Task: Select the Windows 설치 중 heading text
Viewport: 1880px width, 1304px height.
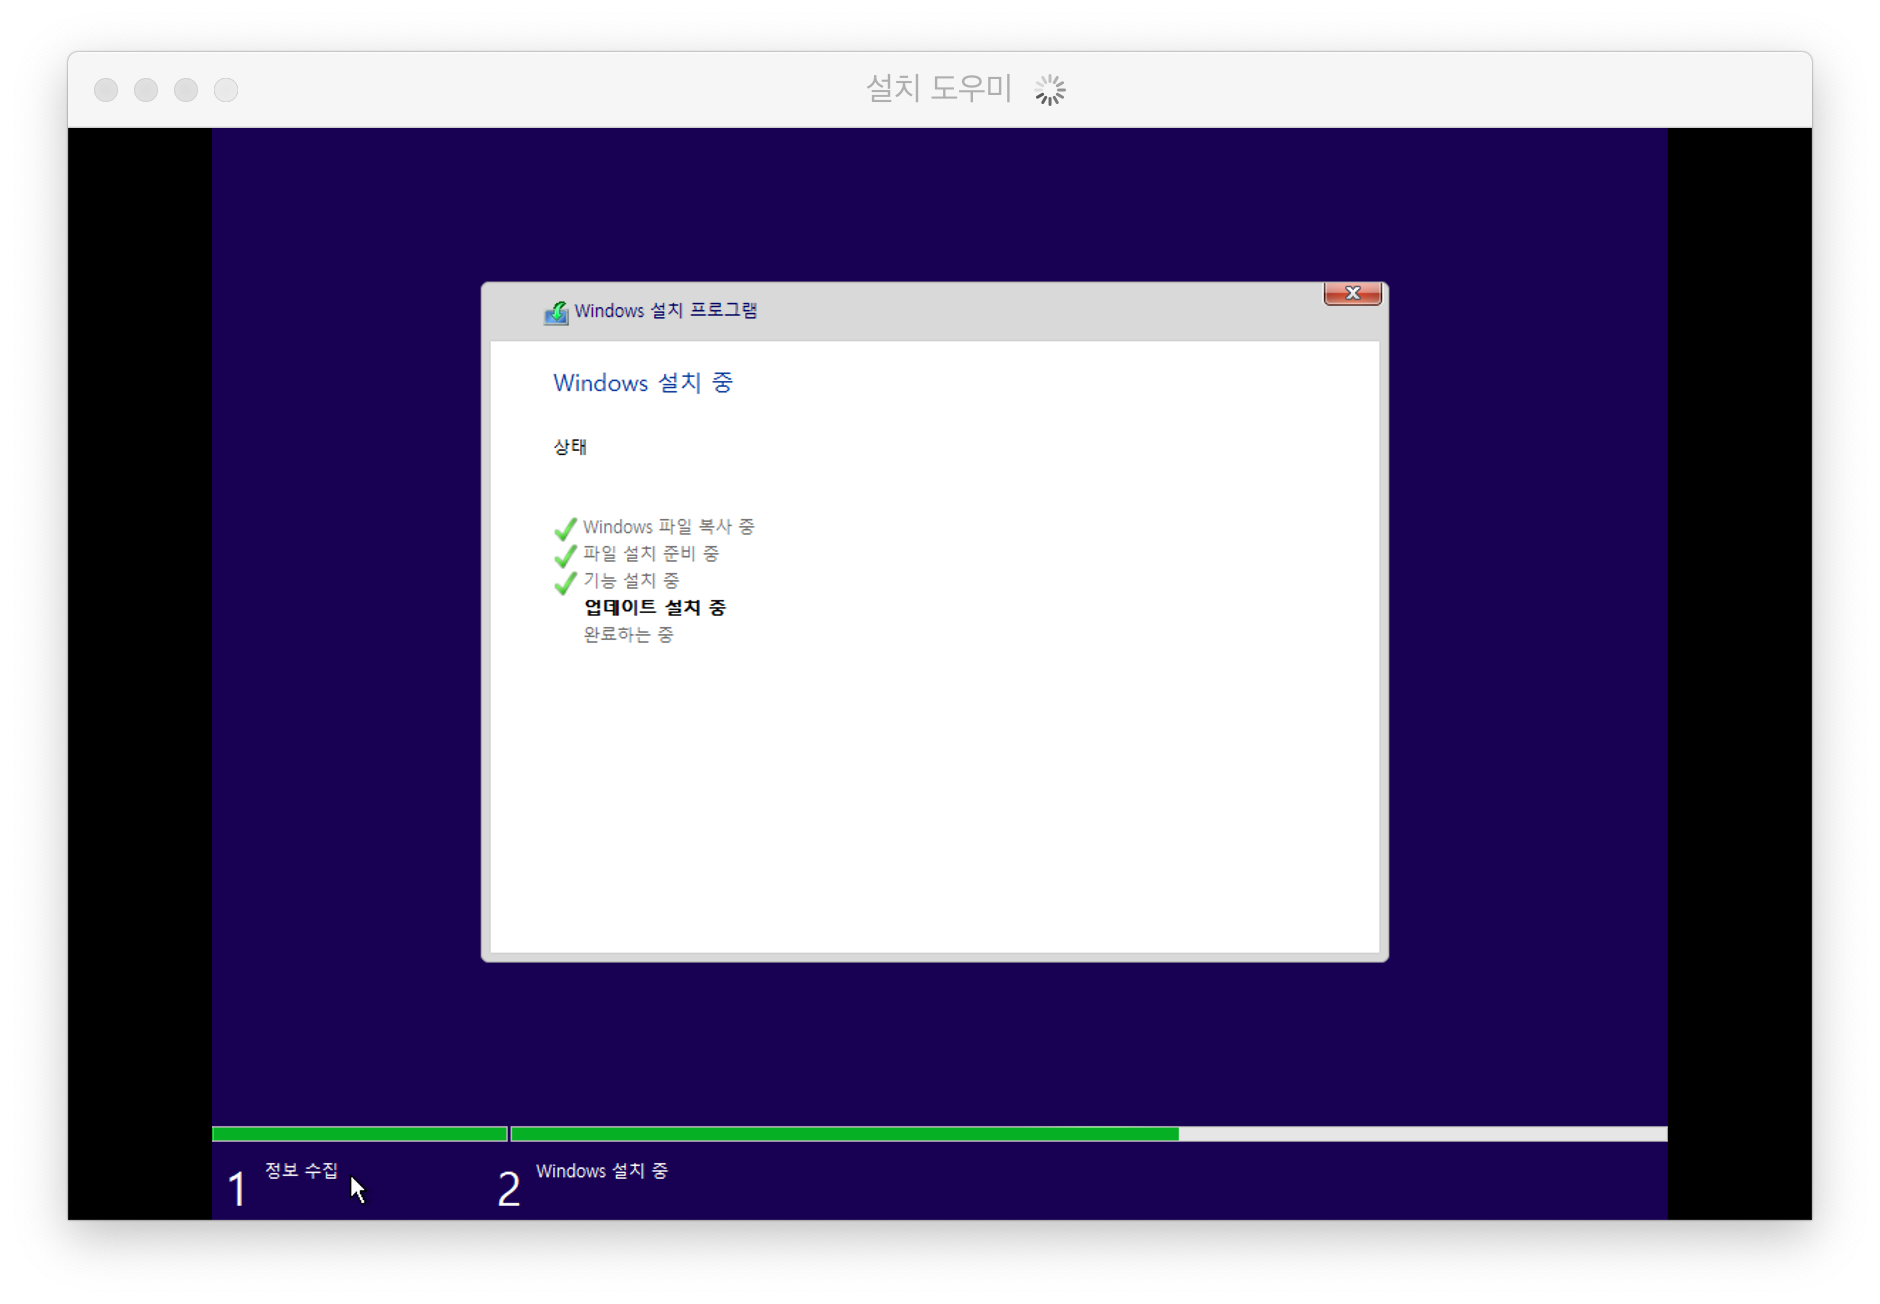Action: pyautogui.click(x=643, y=383)
